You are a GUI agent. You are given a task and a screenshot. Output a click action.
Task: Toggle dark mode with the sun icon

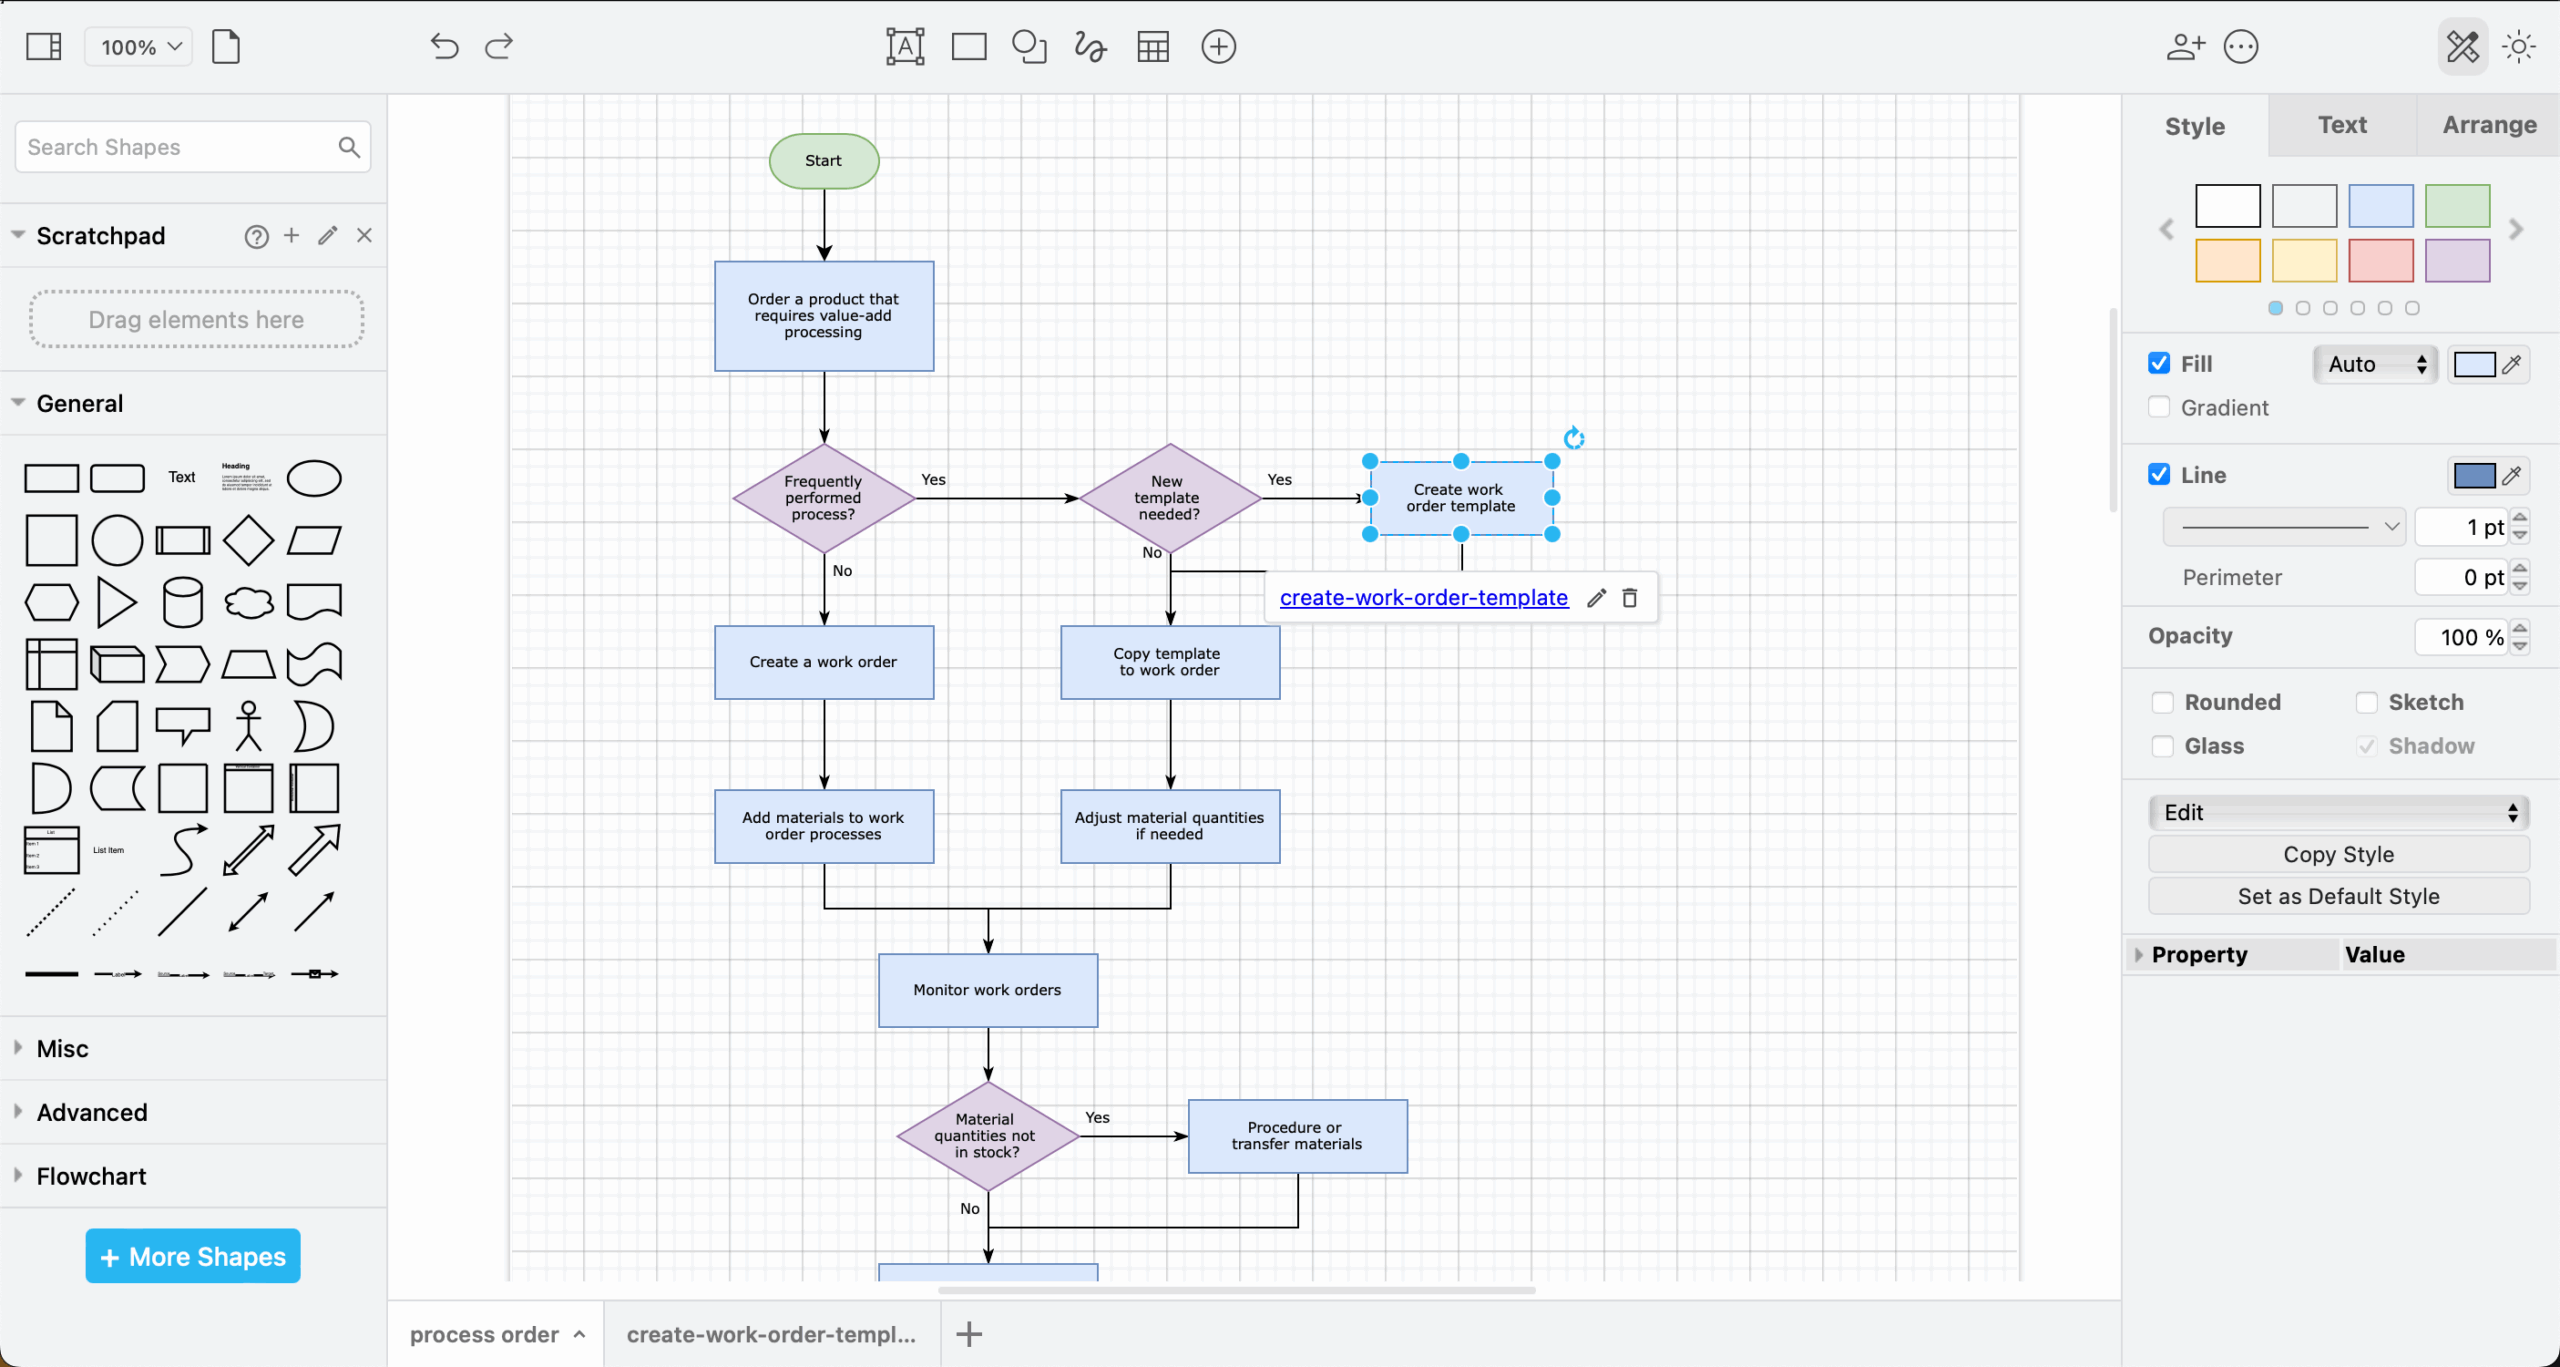tap(2520, 46)
